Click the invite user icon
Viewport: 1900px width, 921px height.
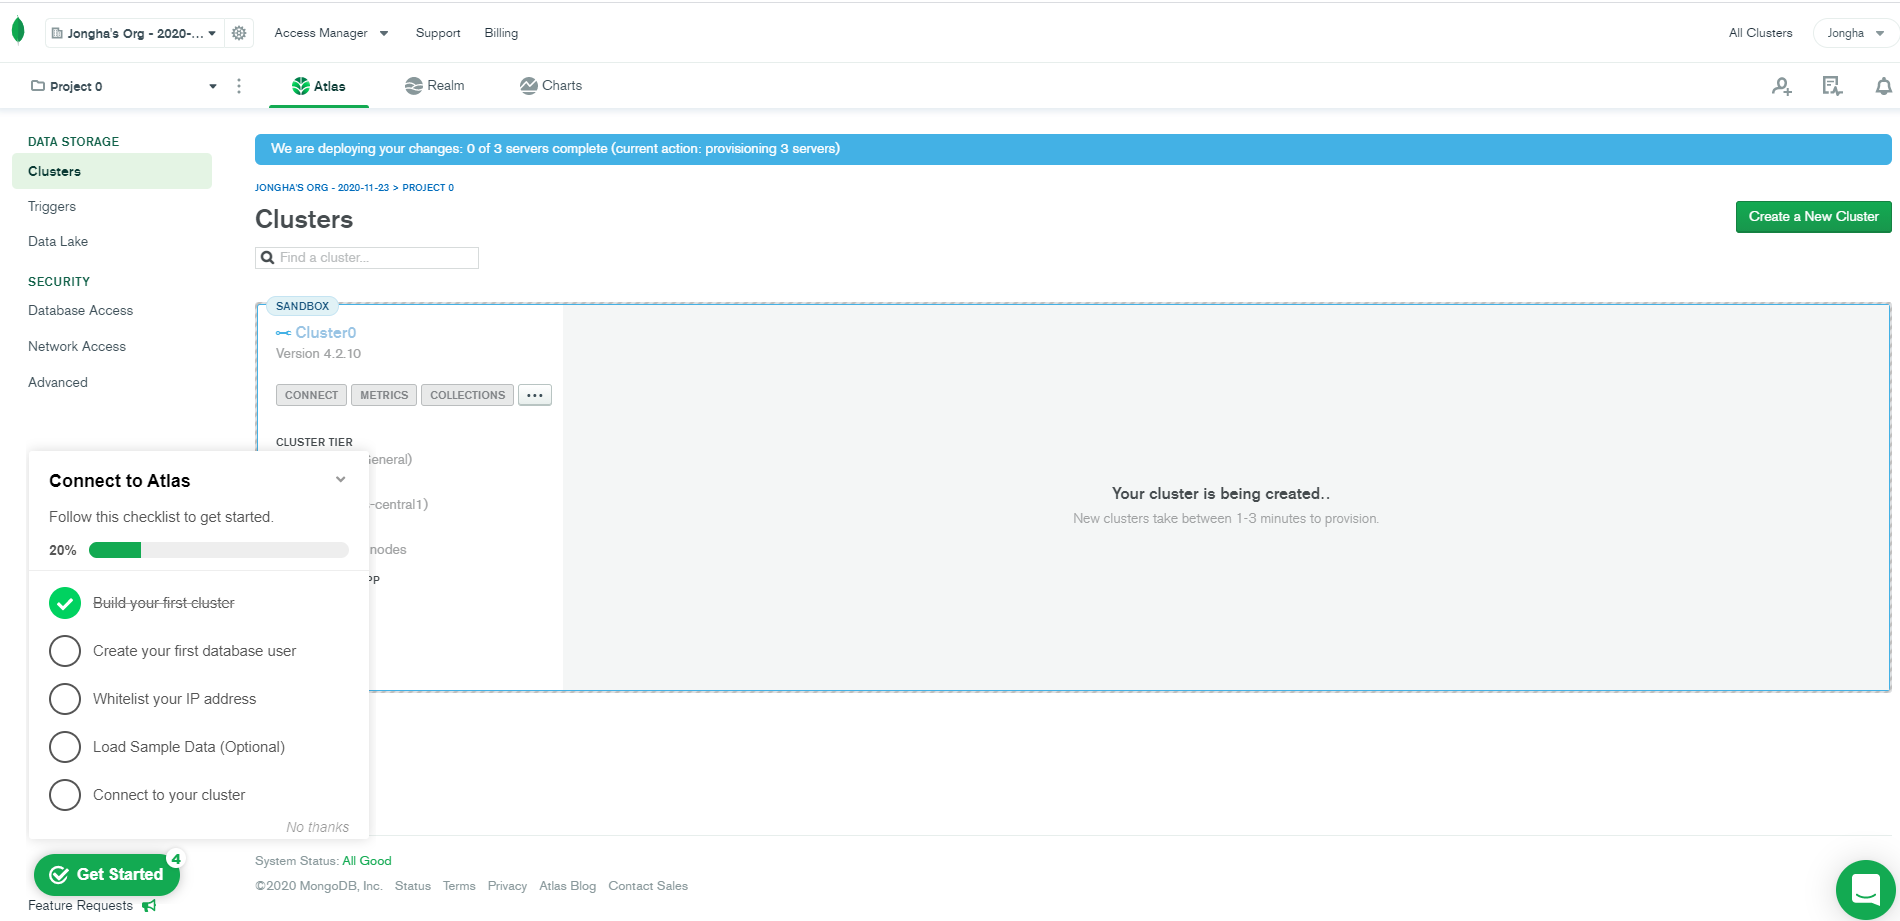(1782, 86)
